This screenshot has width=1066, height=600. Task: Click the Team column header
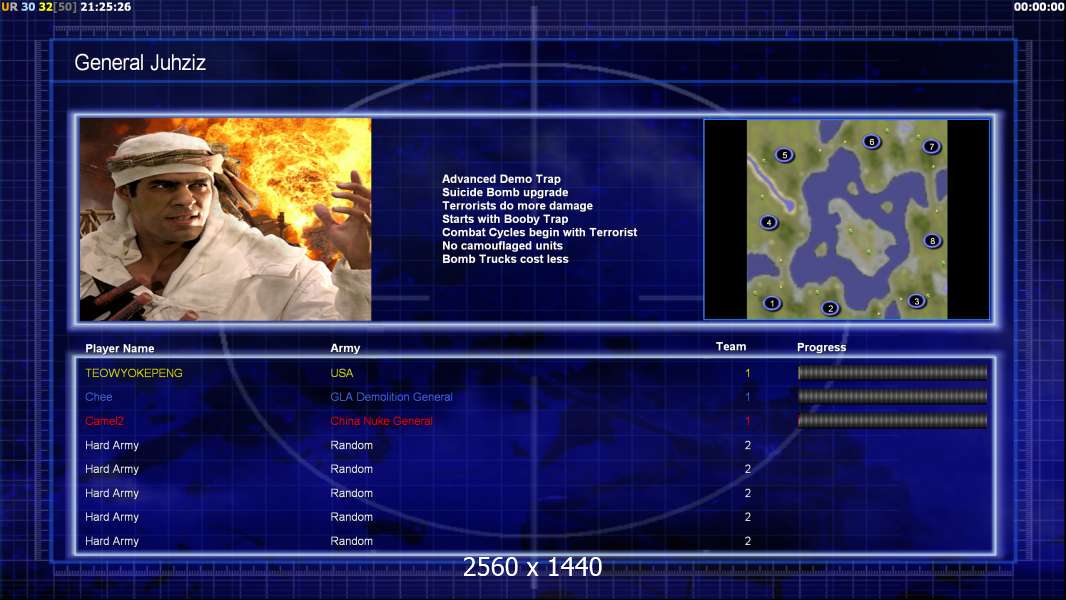click(731, 347)
